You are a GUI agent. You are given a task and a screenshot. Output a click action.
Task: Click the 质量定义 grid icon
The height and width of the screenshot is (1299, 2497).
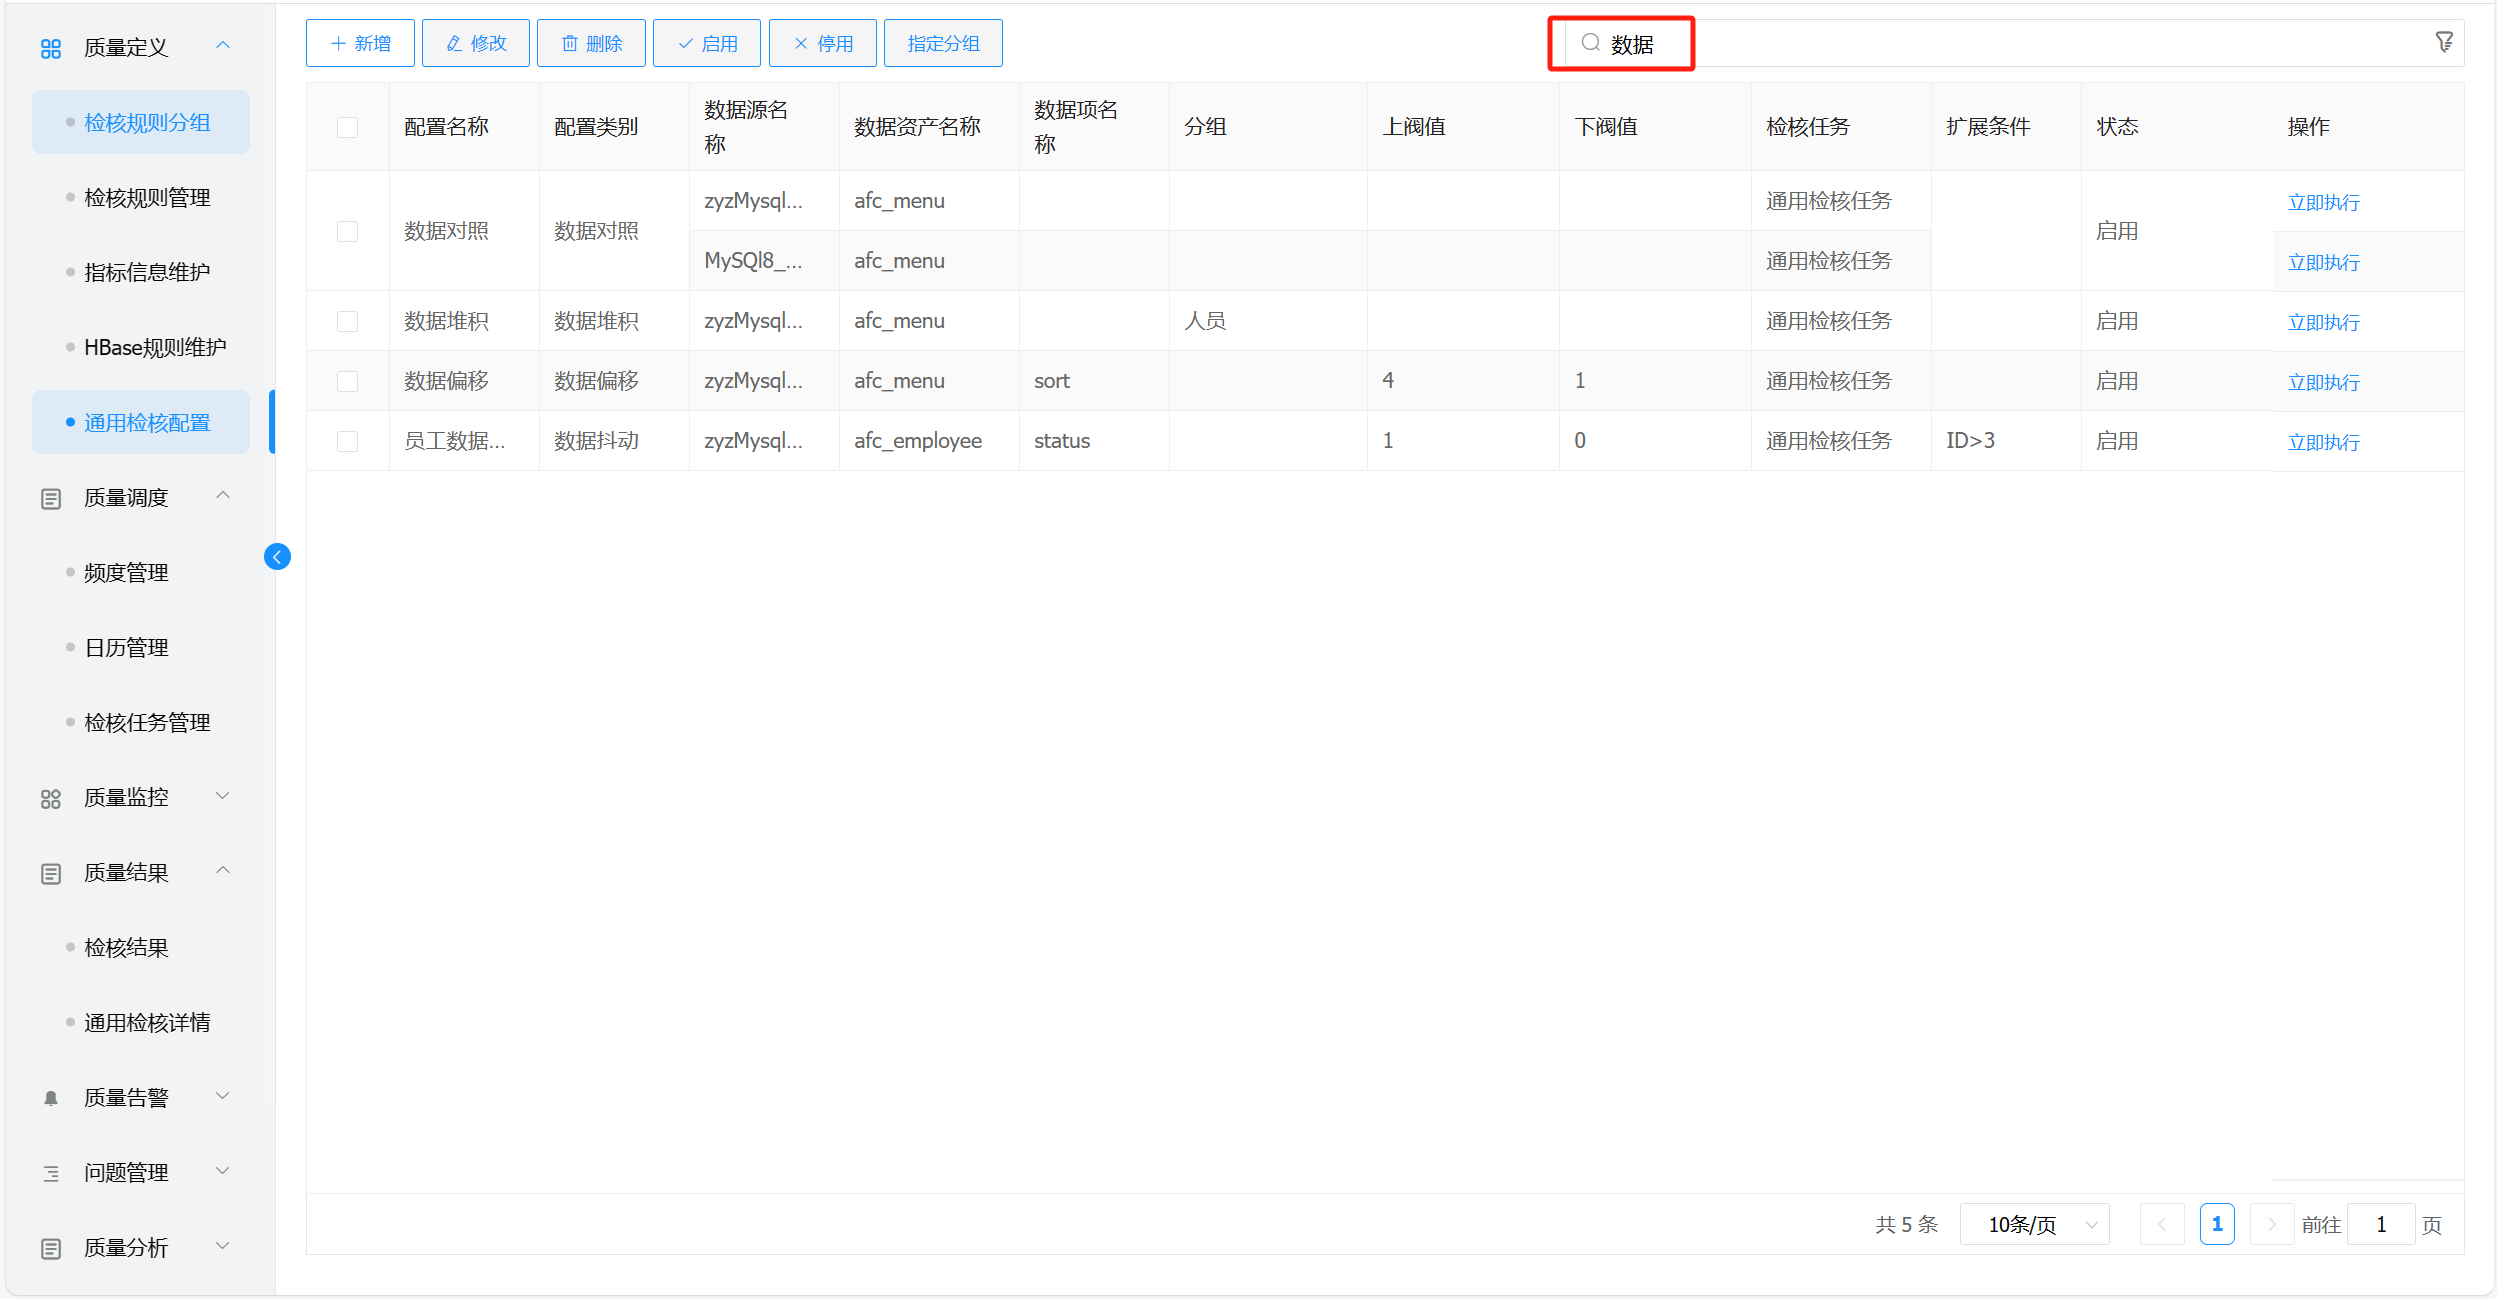coord(51,48)
